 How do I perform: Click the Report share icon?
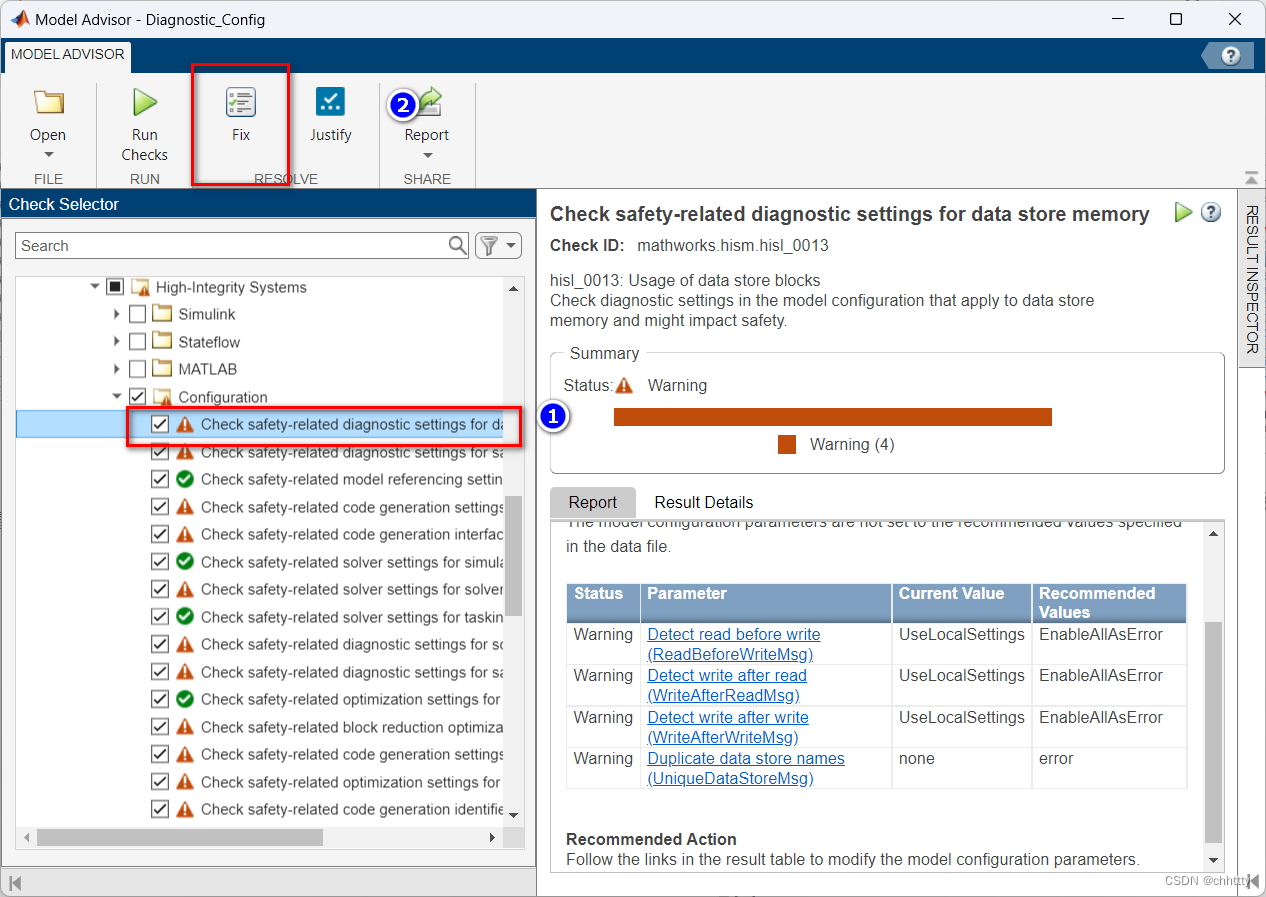[428, 102]
